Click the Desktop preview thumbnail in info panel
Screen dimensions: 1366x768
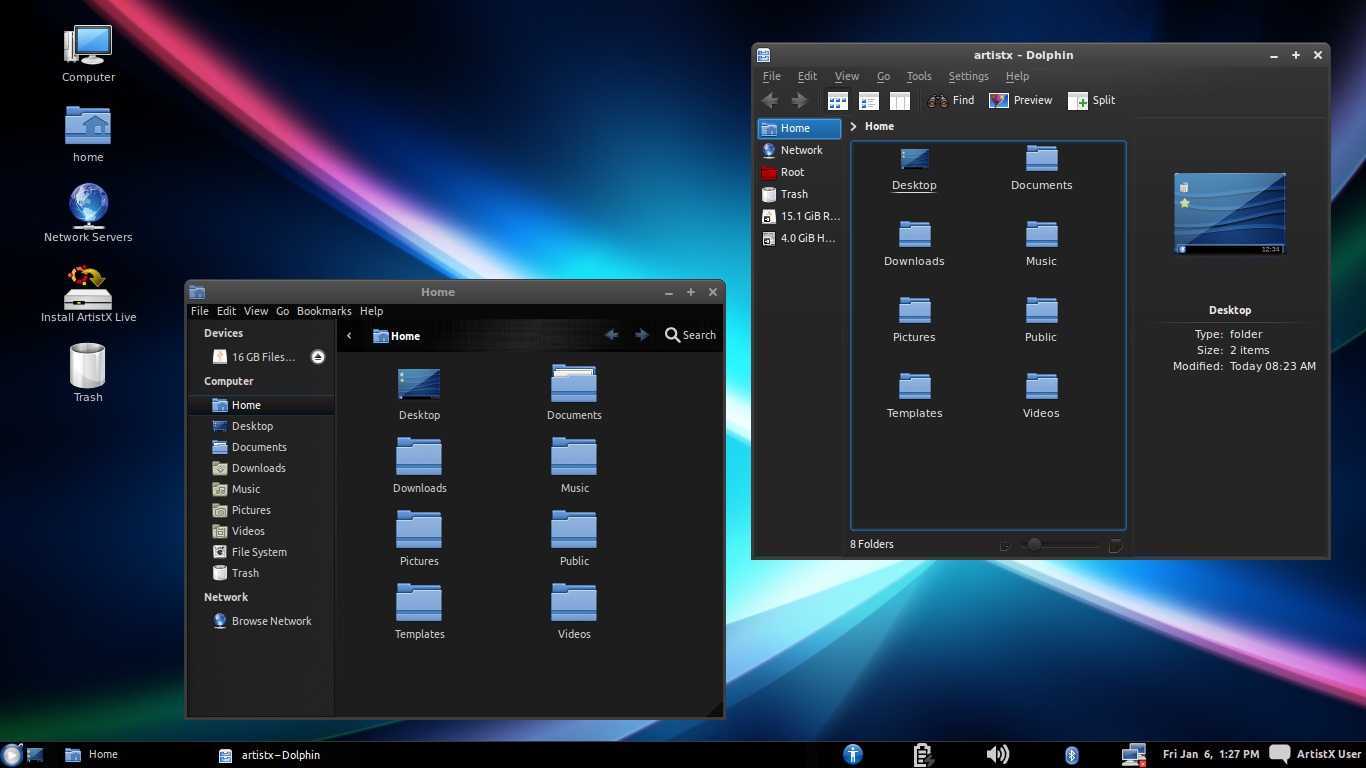pyautogui.click(x=1230, y=214)
